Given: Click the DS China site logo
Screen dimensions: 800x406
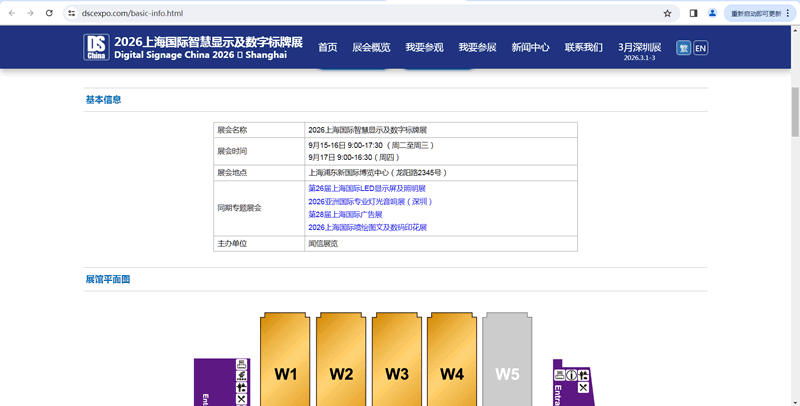Looking at the screenshot, I should 96,47.
